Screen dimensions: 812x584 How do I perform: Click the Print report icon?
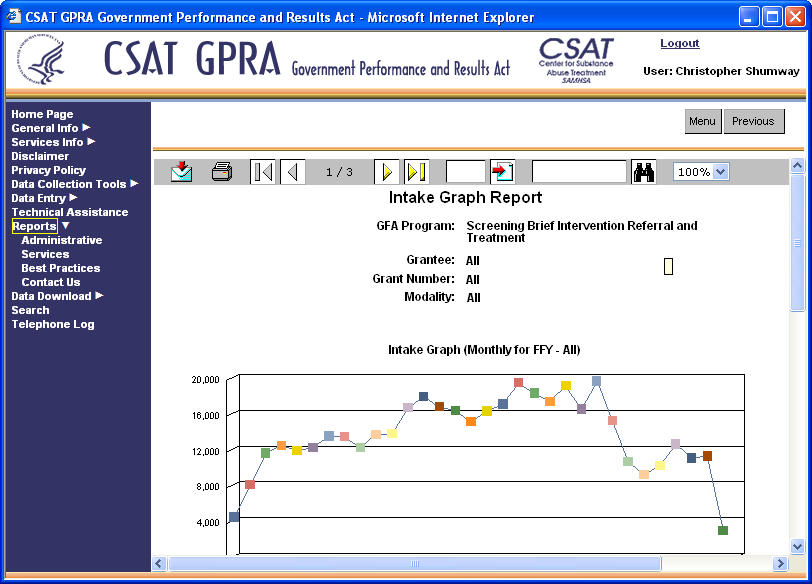click(x=222, y=172)
